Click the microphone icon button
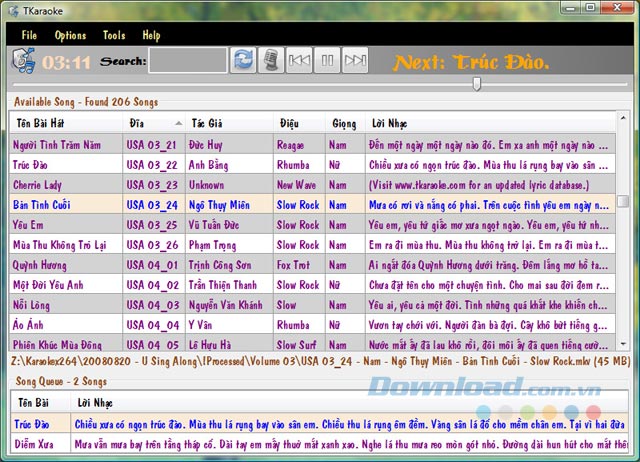The width and height of the screenshot is (640, 462). click(270, 61)
